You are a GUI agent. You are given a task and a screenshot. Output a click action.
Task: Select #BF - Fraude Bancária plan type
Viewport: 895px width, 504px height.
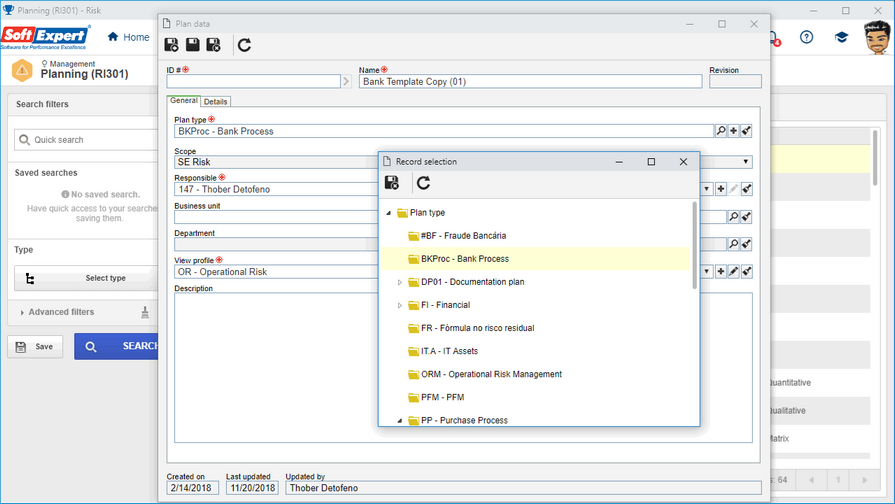pos(463,236)
